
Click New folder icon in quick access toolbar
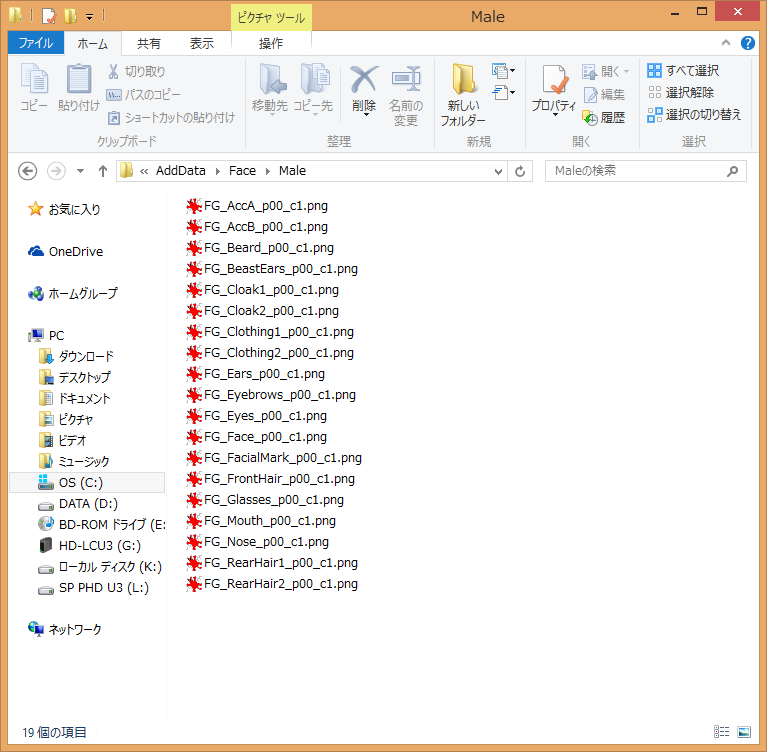click(70, 16)
